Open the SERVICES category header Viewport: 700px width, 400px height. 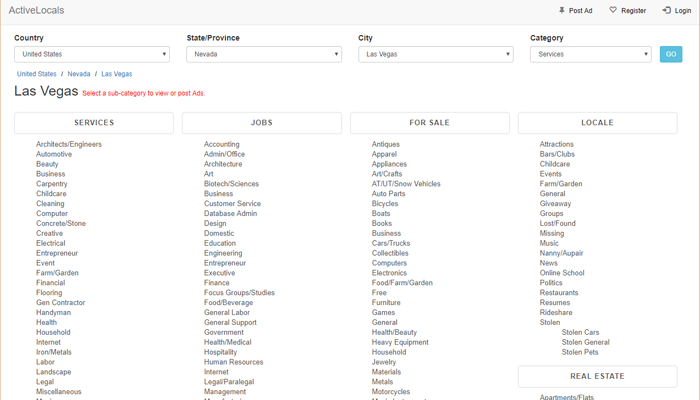pyautogui.click(x=94, y=123)
